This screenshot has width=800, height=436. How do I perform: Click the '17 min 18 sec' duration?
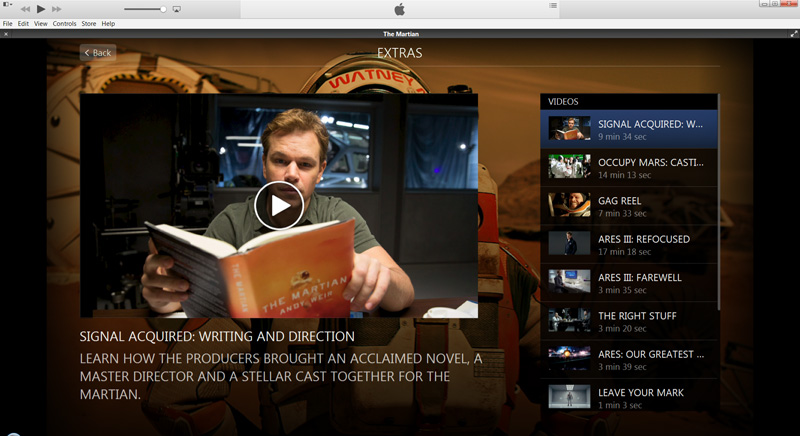[624, 251]
